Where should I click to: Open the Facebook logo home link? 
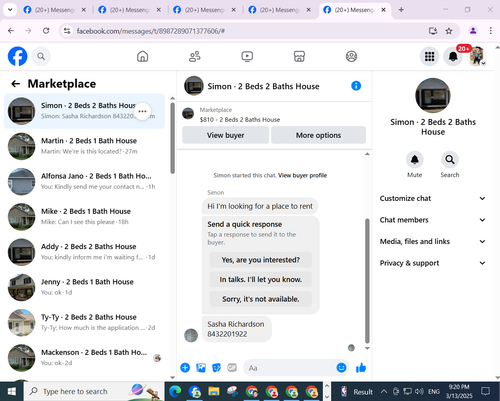pos(17,56)
